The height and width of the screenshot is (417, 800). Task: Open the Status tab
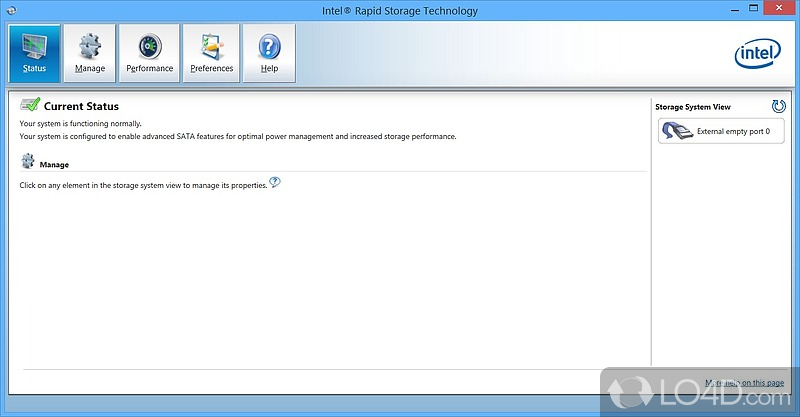[34, 53]
